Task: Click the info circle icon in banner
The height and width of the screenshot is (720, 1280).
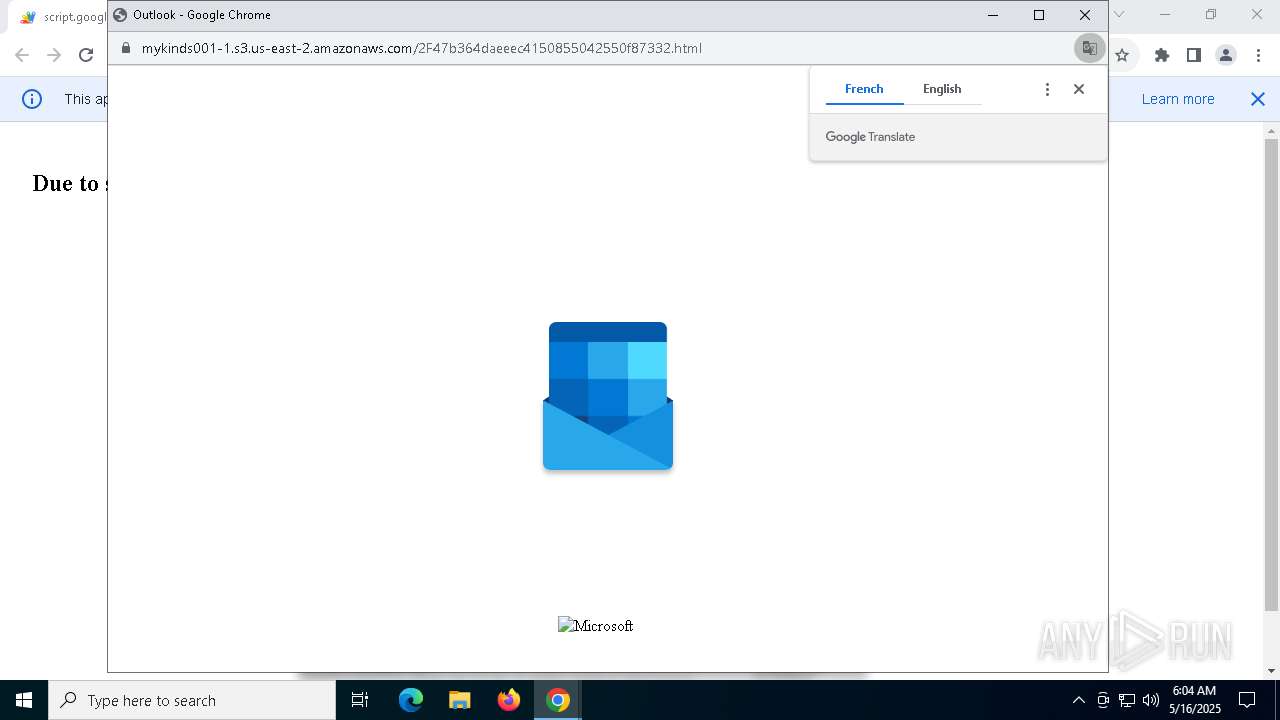Action: click(32, 99)
